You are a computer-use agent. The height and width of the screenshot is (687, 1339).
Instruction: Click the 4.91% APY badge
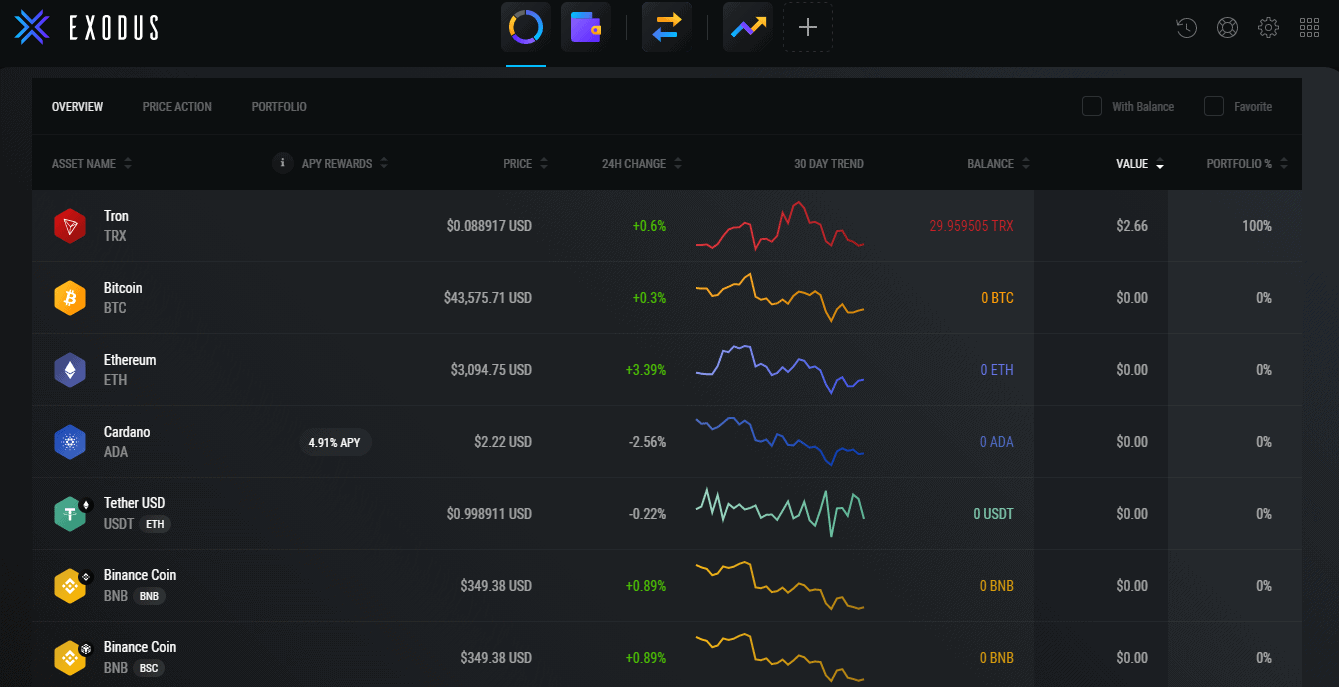(x=335, y=442)
